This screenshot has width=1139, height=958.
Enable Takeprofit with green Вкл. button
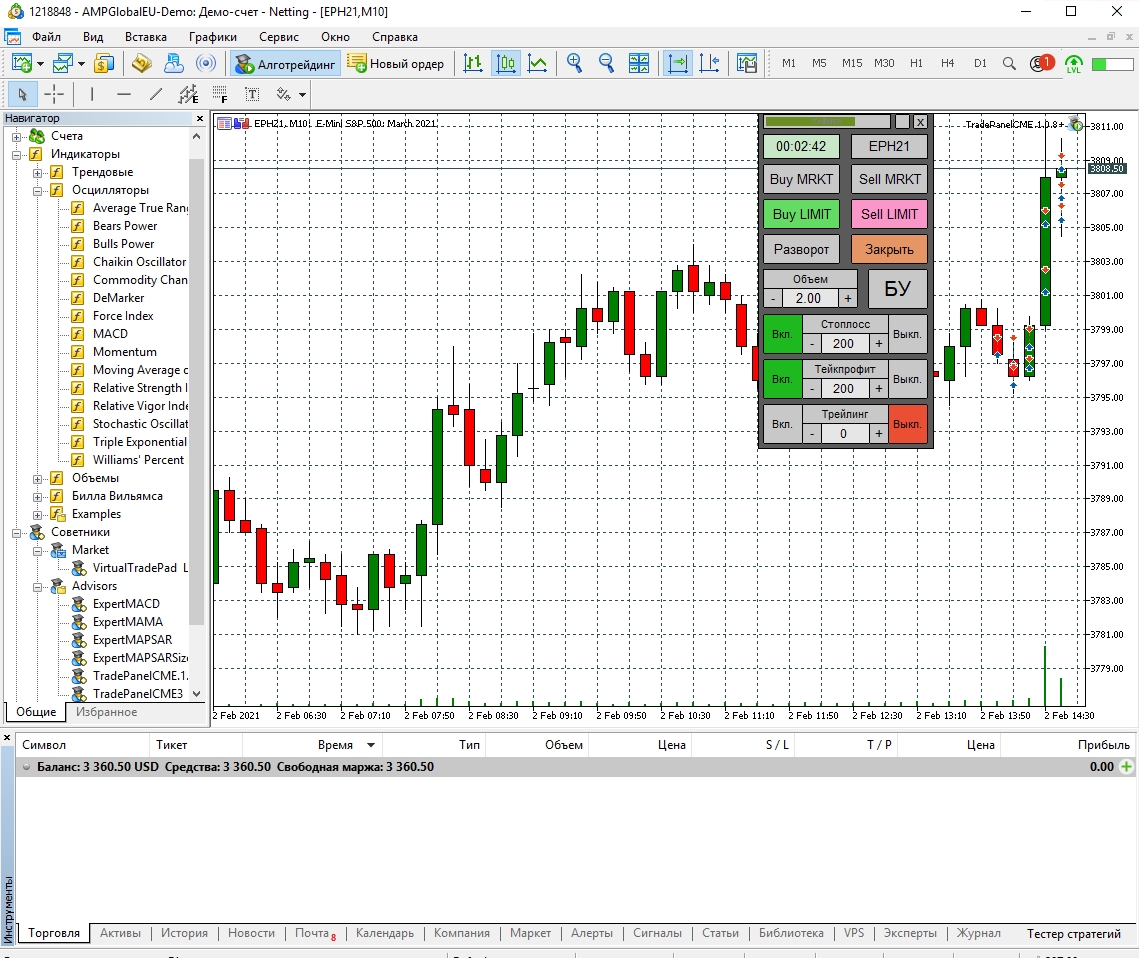(x=782, y=379)
